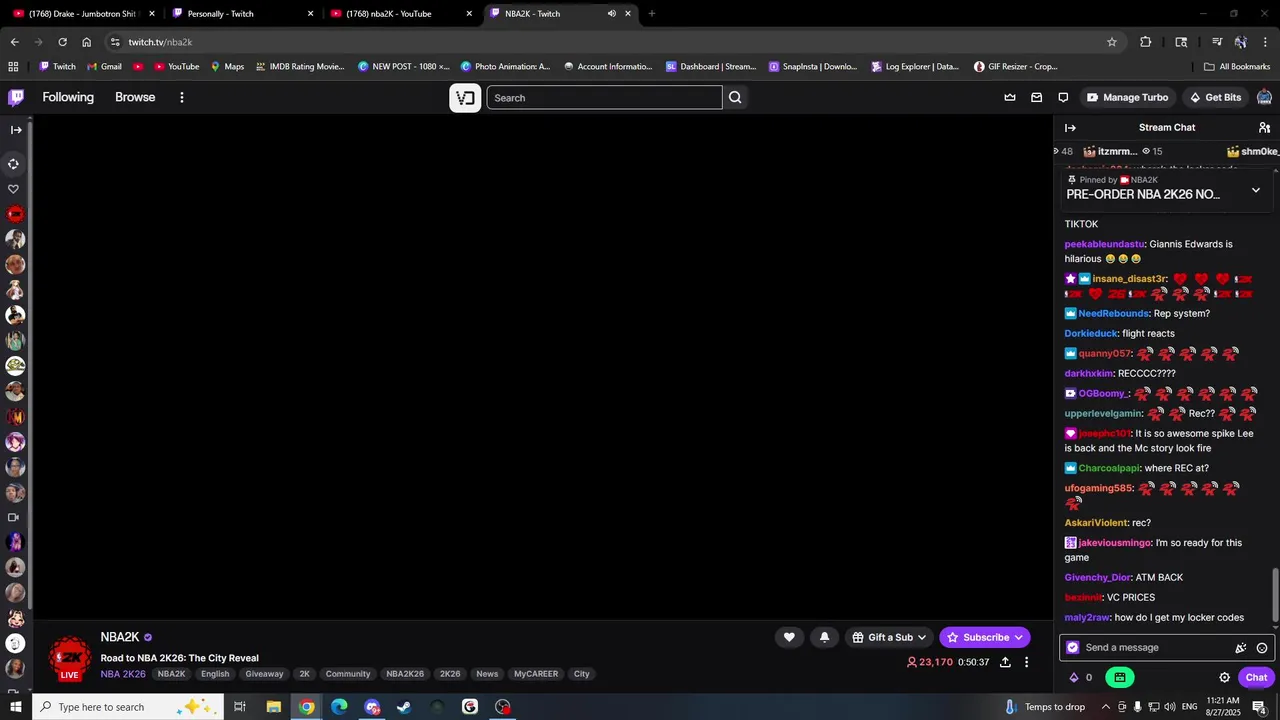The height and width of the screenshot is (720, 1280).
Task: Open the celebration party popper icon in chat
Action: 1241,648
